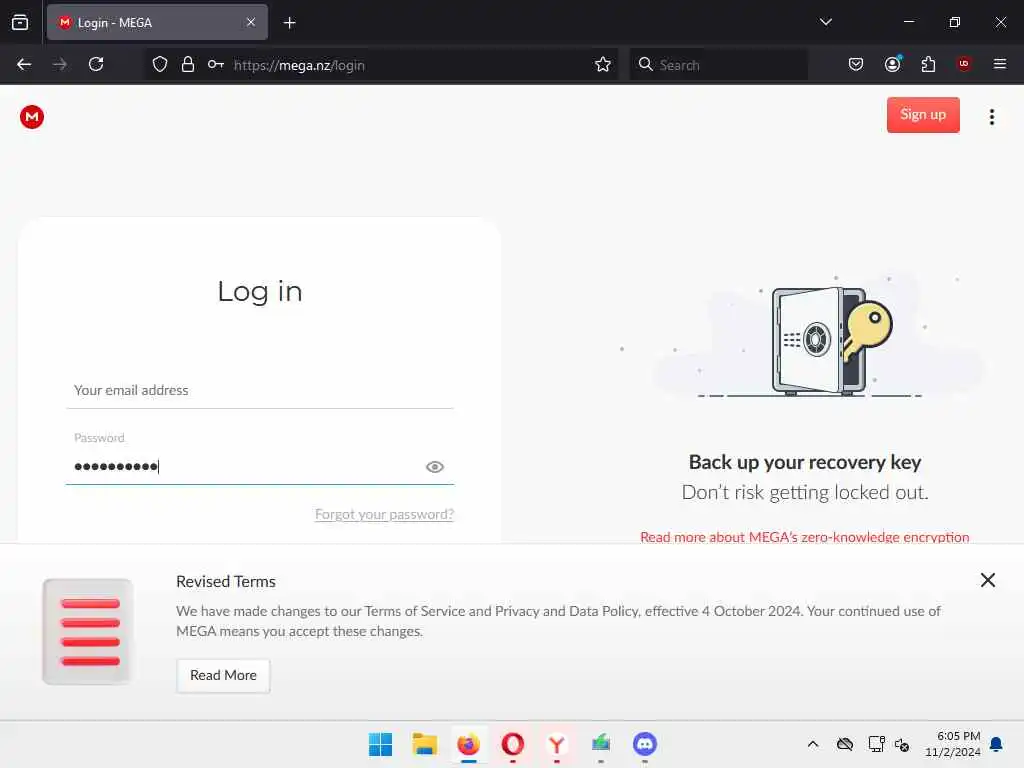Click Firefox icon in taskbar

coord(468,744)
